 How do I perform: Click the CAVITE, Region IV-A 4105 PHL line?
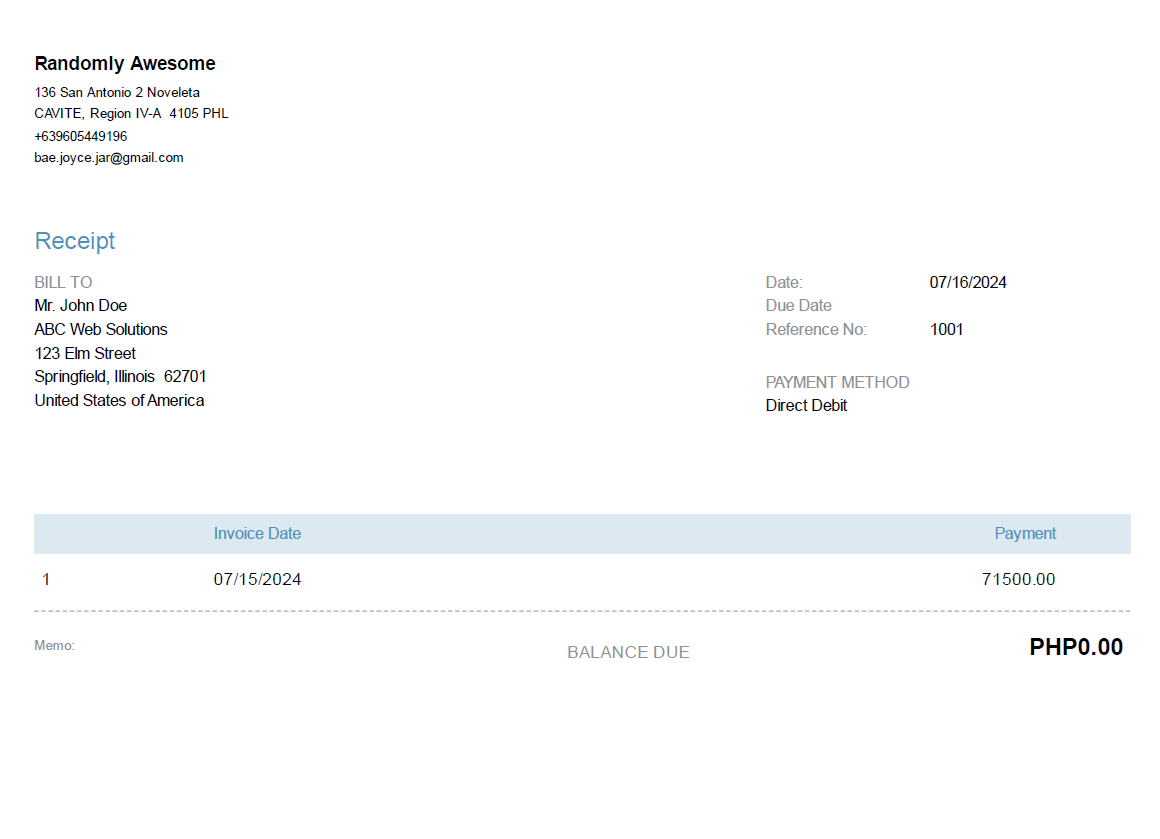tap(131, 114)
